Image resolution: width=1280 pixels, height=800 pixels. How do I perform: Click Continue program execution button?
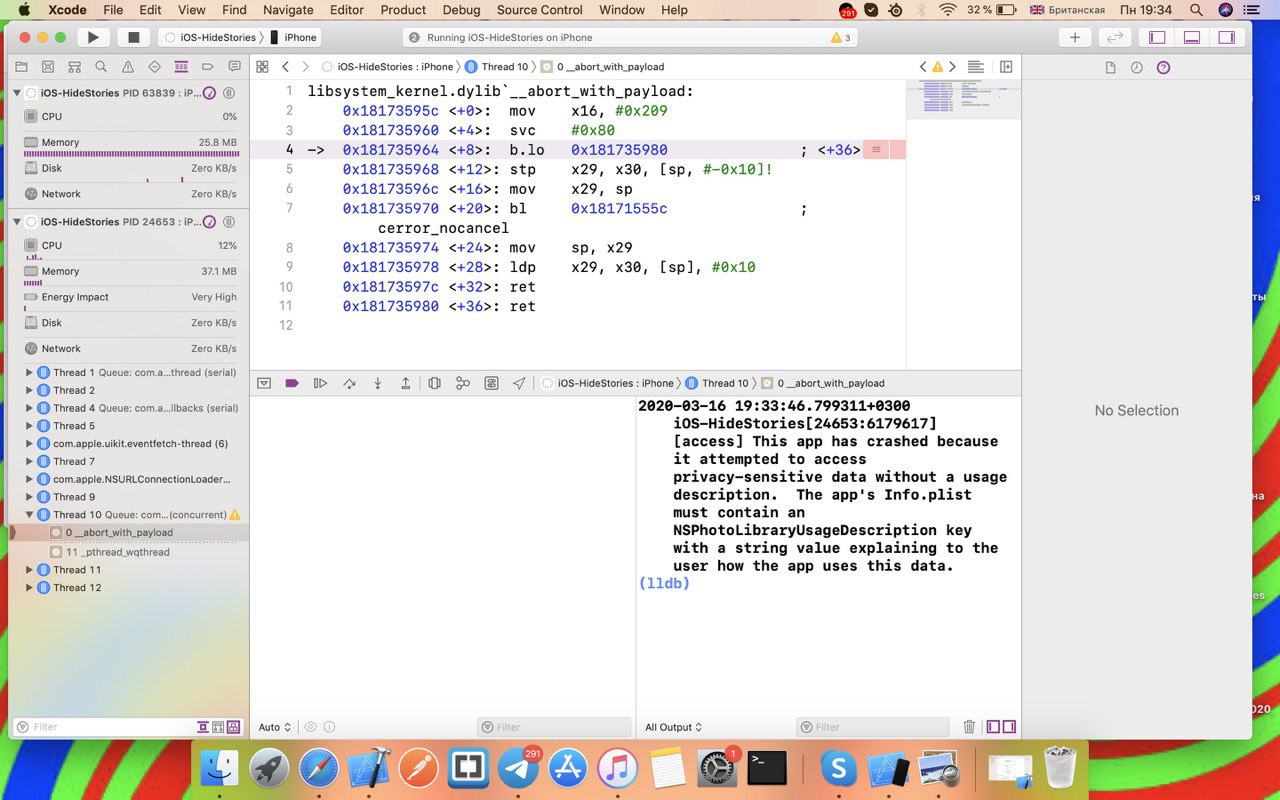(x=321, y=383)
